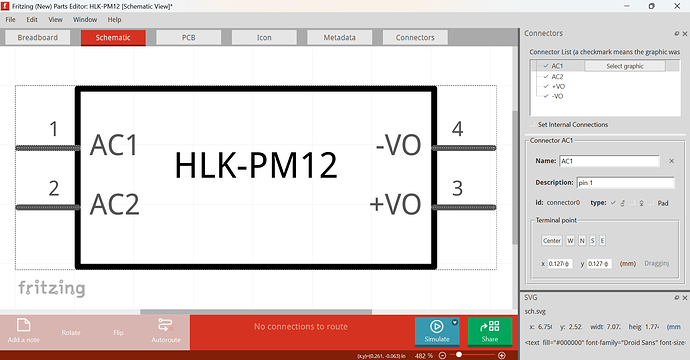Click the zoom in plus icon
Viewport: 690px width, 360px height.
[502, 355]
